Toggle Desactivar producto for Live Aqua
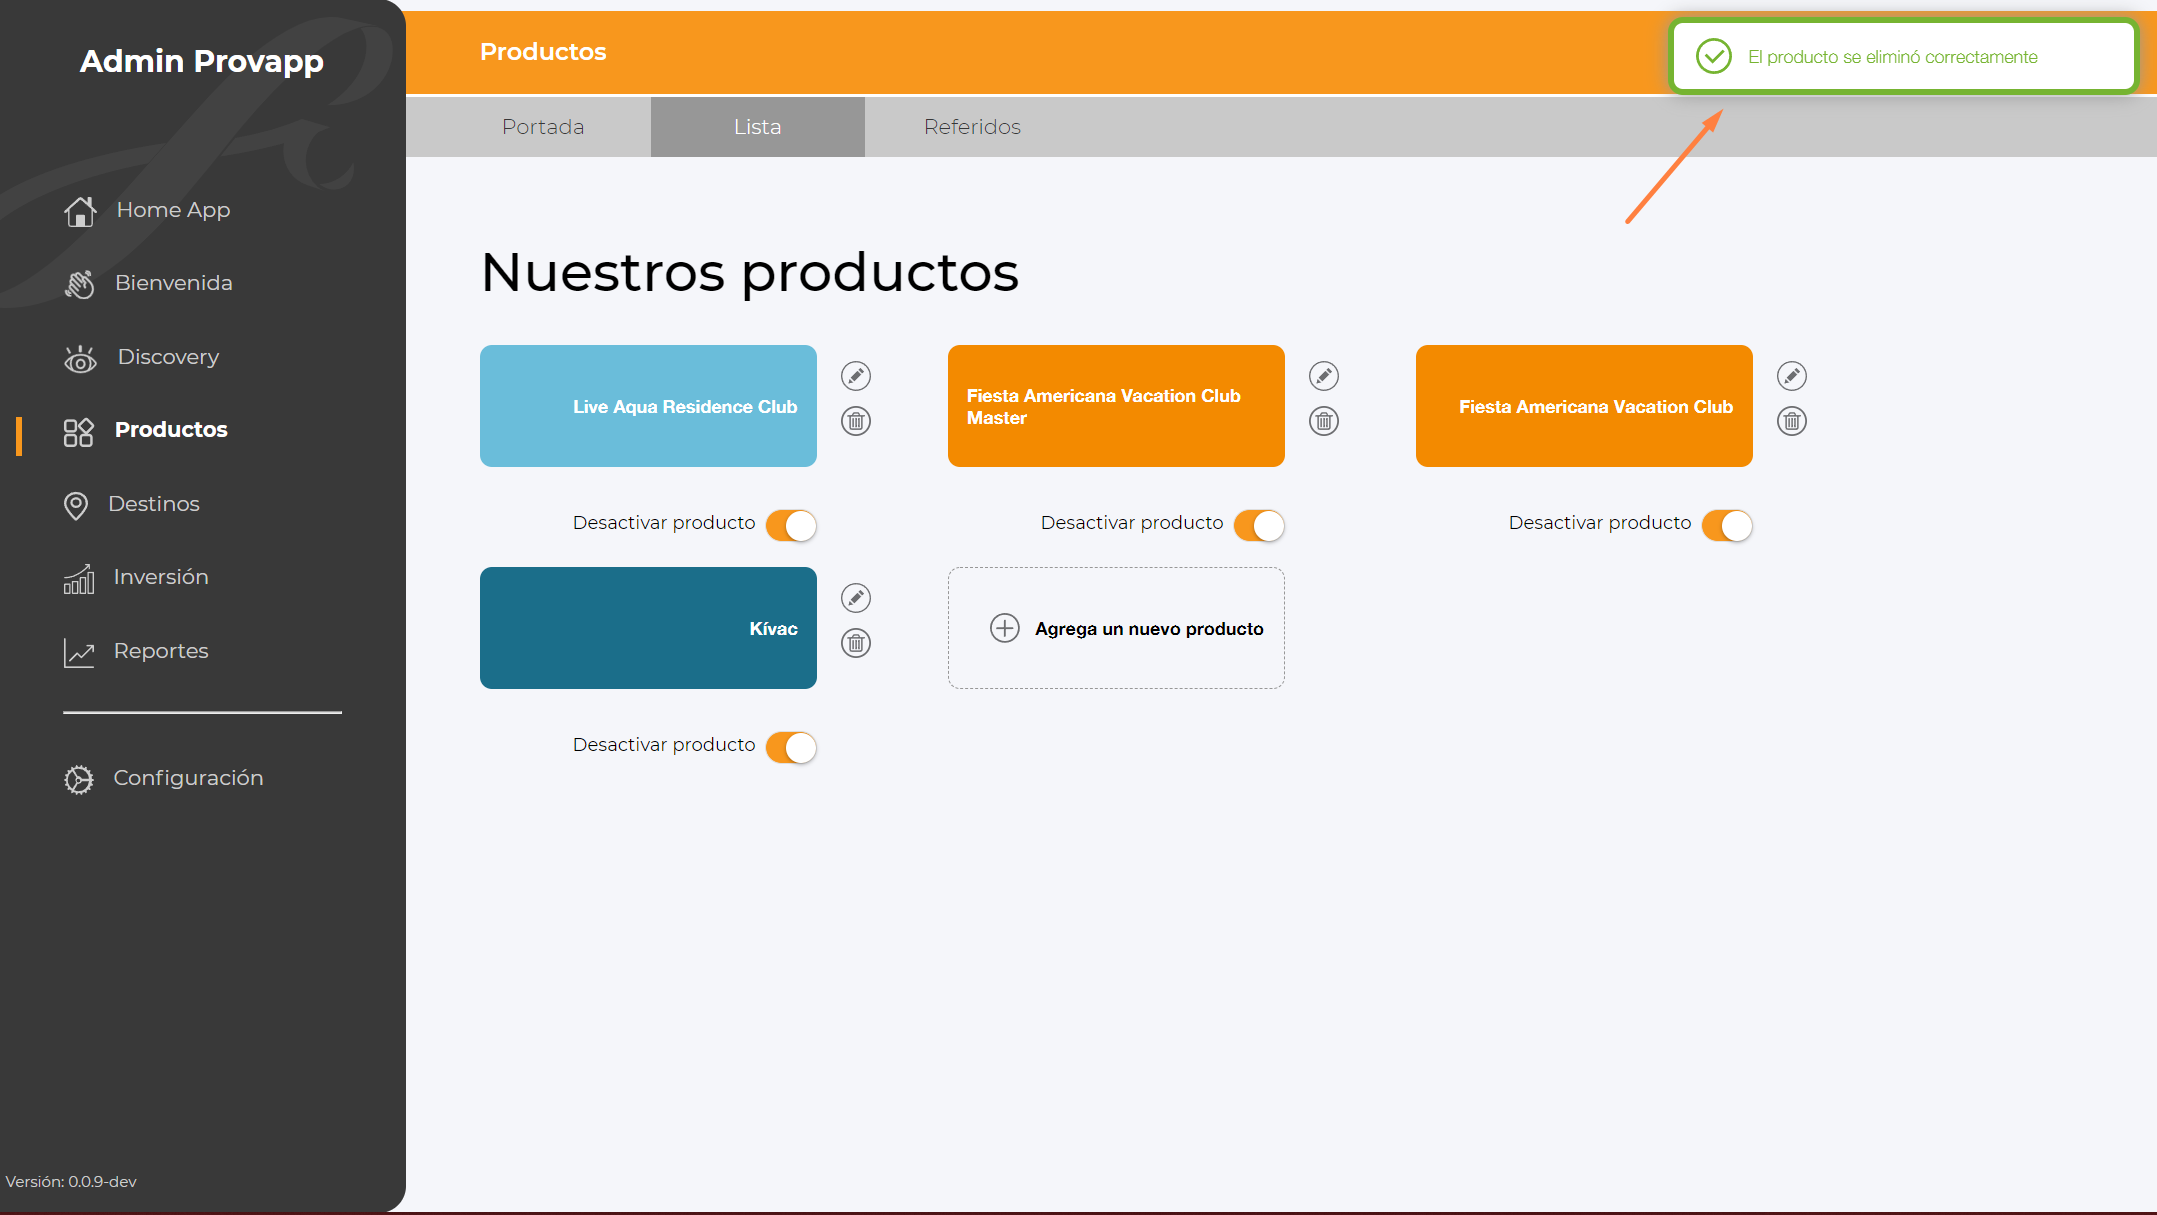 tap(791, 525)
